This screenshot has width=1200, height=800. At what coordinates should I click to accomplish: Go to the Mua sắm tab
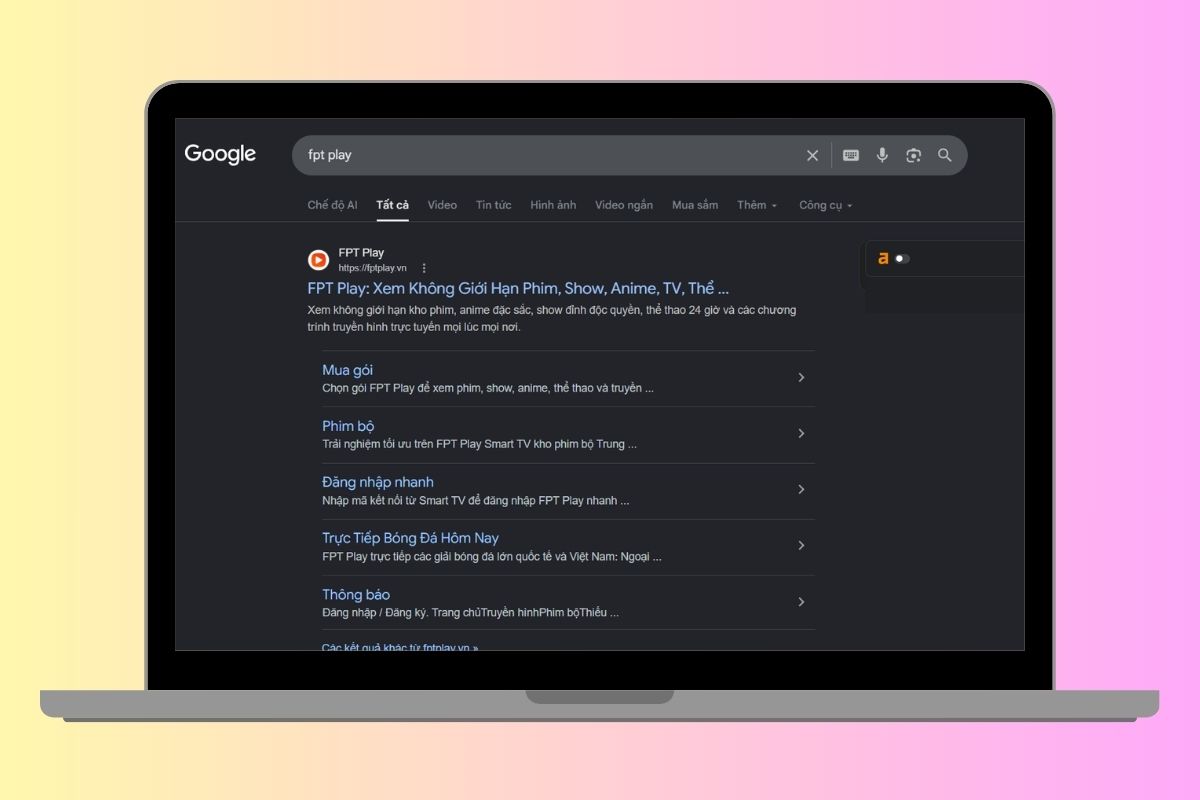pos(695,205)
